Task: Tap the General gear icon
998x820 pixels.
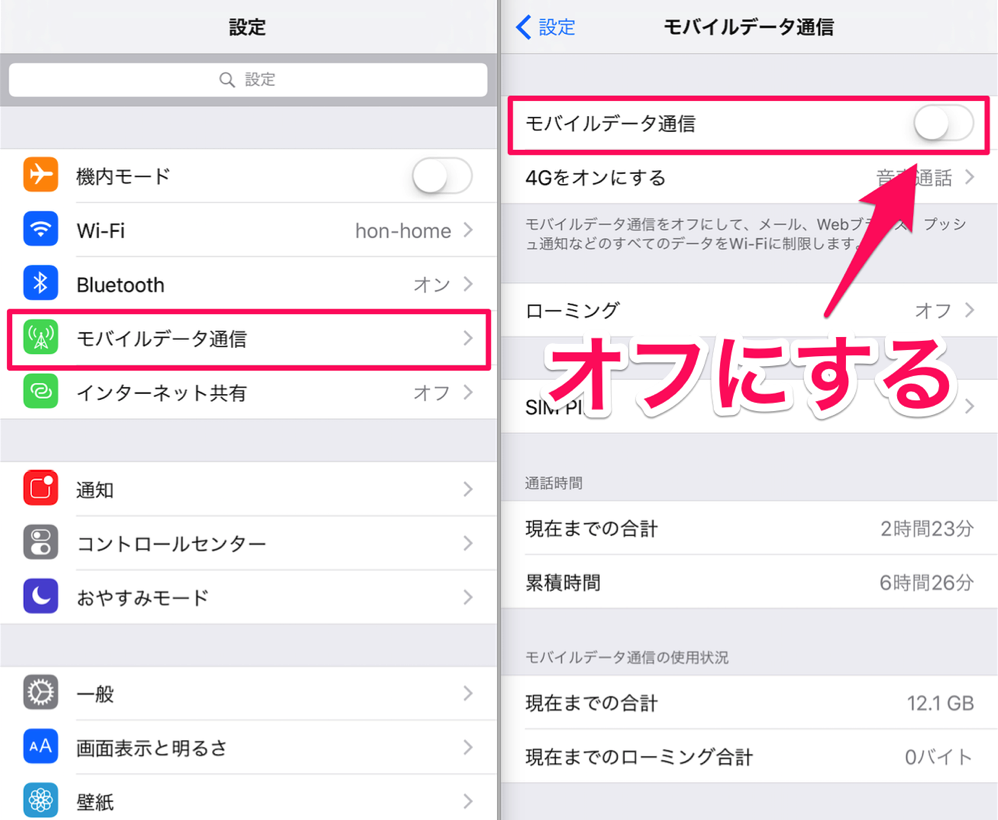Action: coord(41,692)
